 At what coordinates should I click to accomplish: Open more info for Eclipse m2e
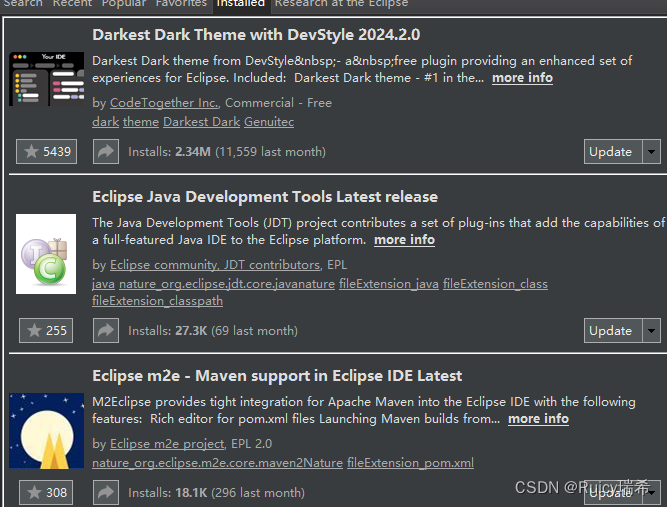[x=539, y=419]
